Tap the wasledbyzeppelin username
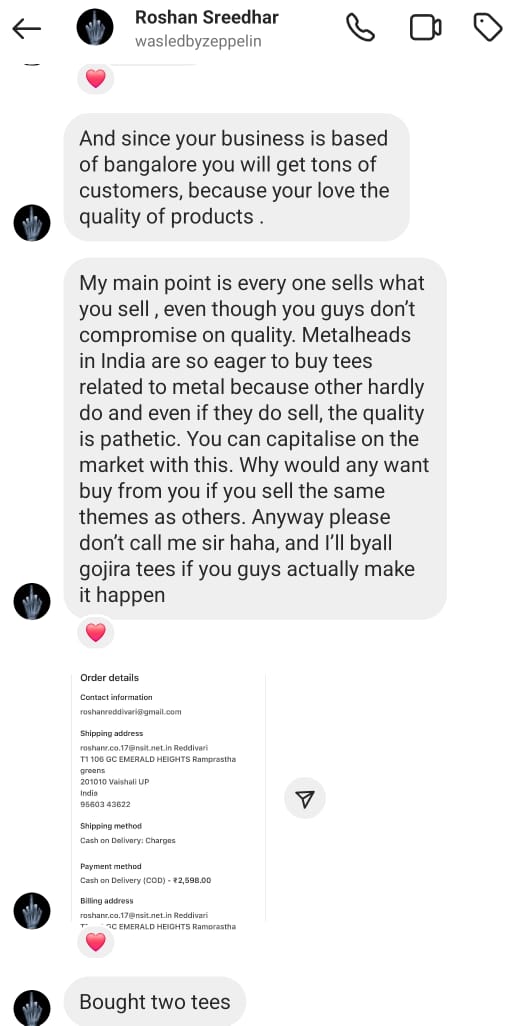The width and height of the screenshot is (510, 1026). point(198,41)
